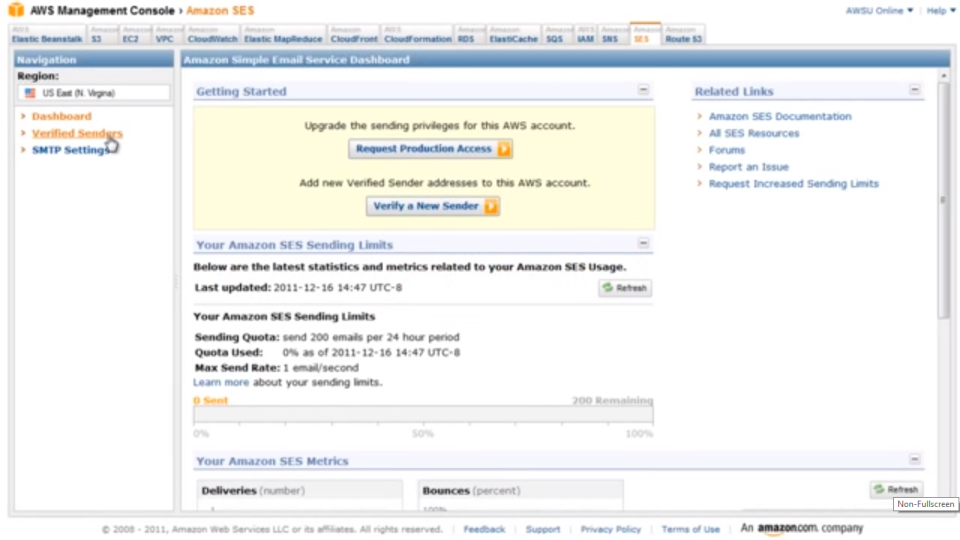The height and width of the screenshot is (540, 960).
Task: Click the '0 Sent' label
Action: point(211,400)
